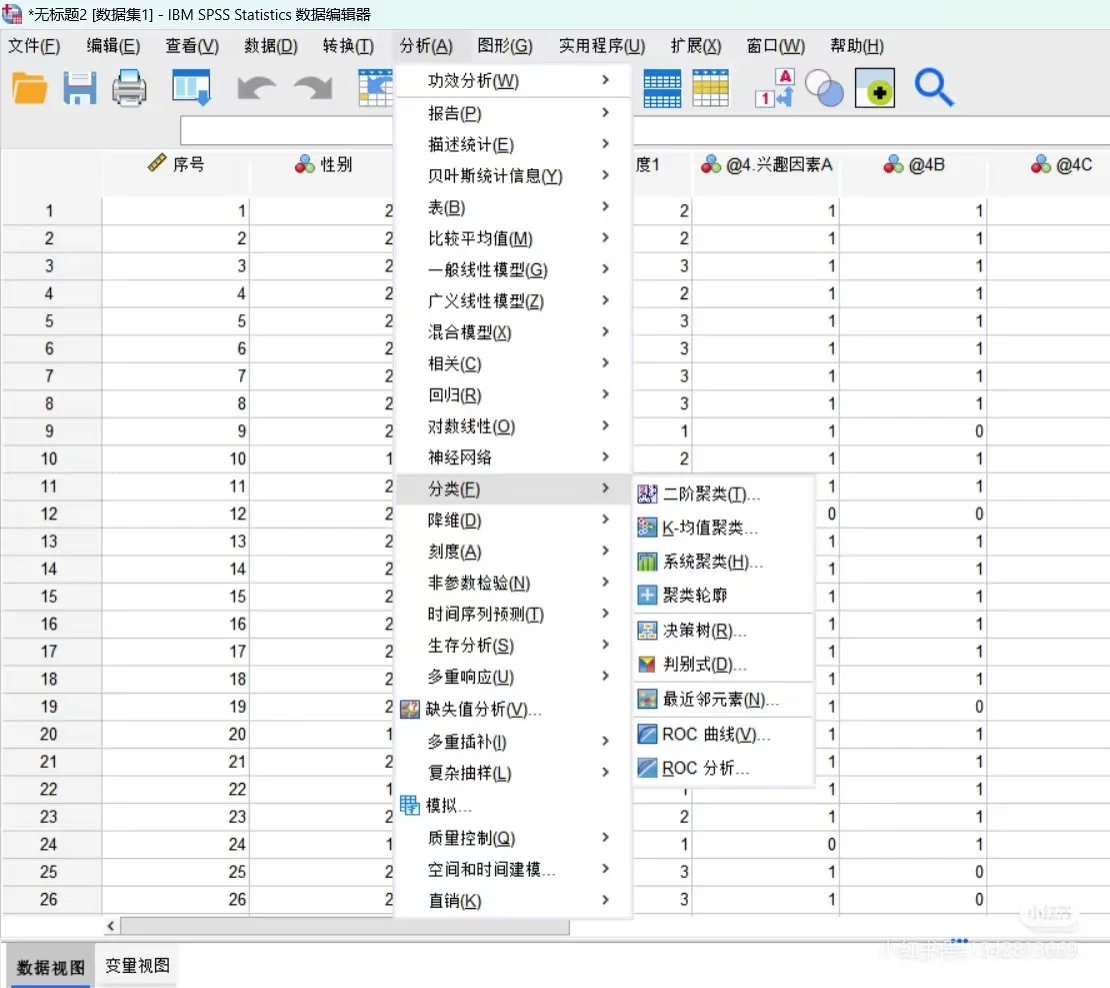The height and width of the screenshot is (988, 1110).
Task: Expand the 时间序列预测(T) submenu
Action: 513,614
